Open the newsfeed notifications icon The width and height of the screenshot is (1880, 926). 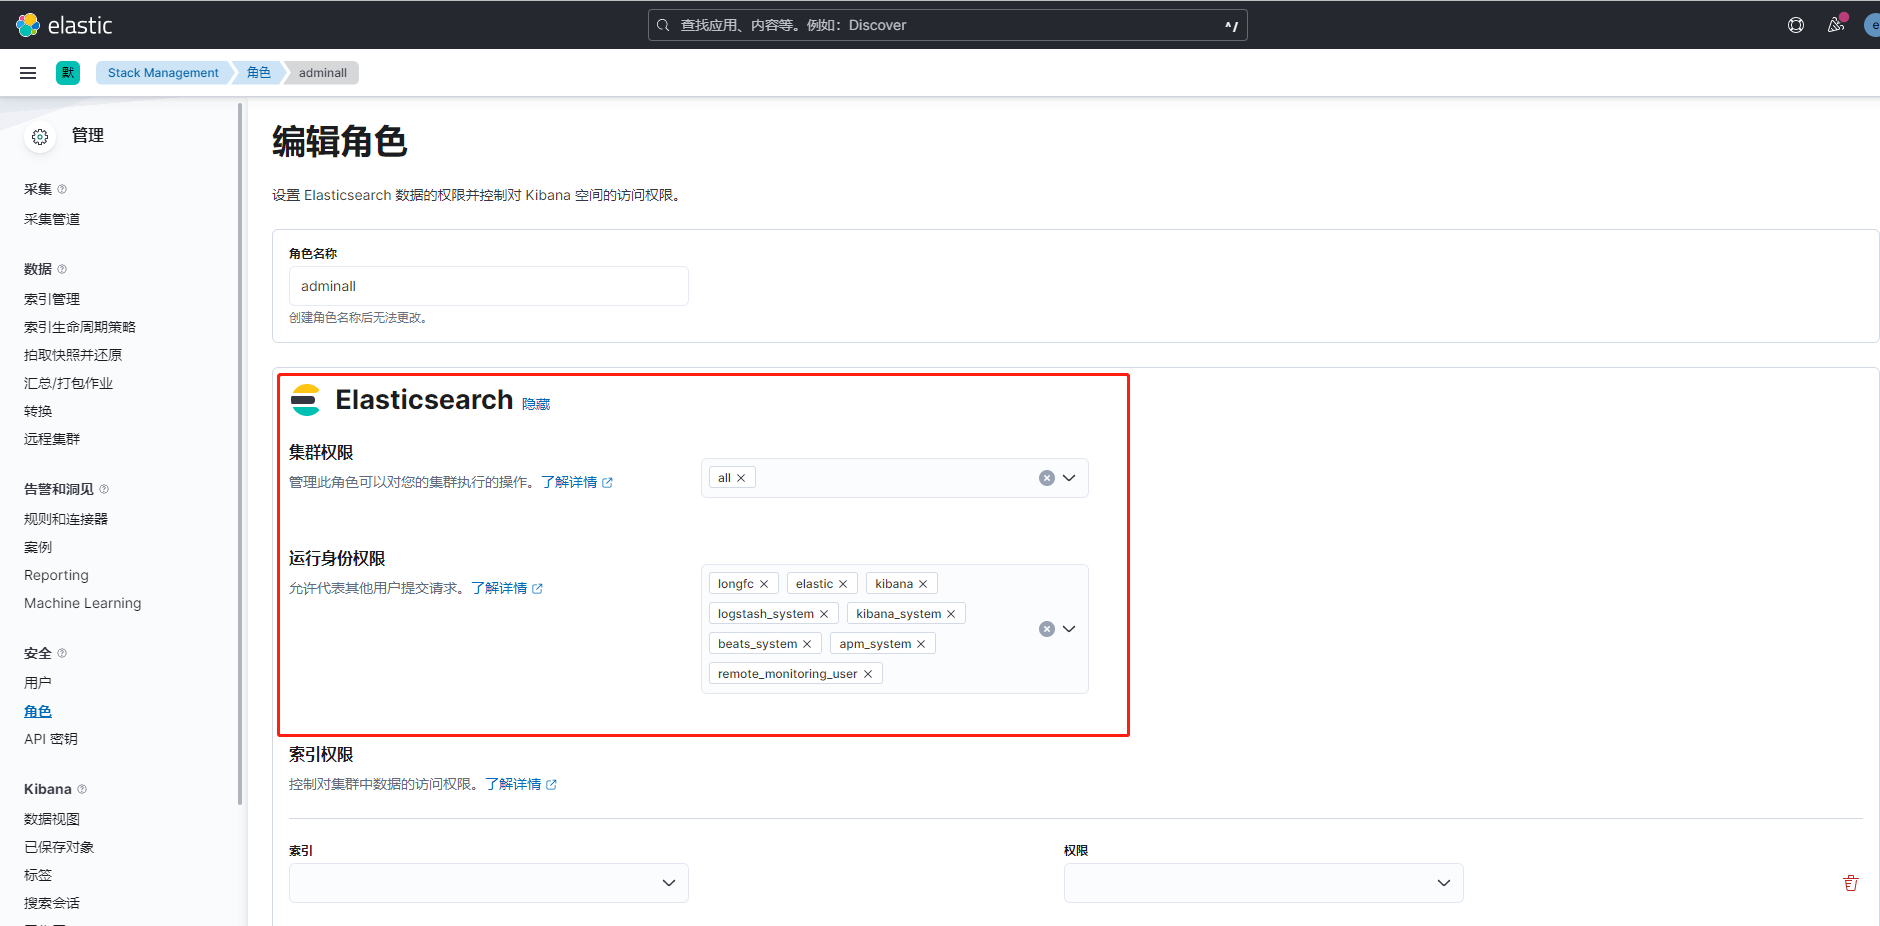1836,25
